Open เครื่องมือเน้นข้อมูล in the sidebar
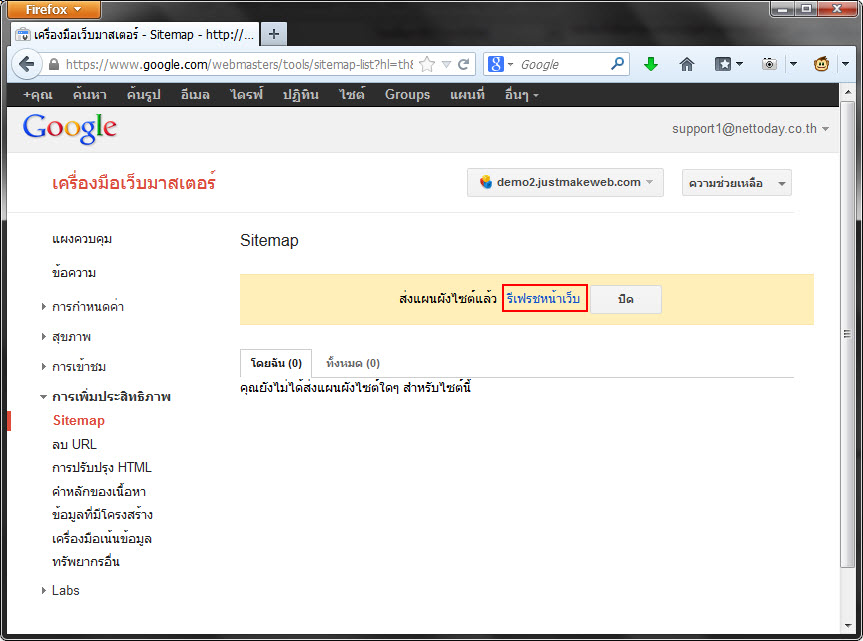 click(102, 539)
